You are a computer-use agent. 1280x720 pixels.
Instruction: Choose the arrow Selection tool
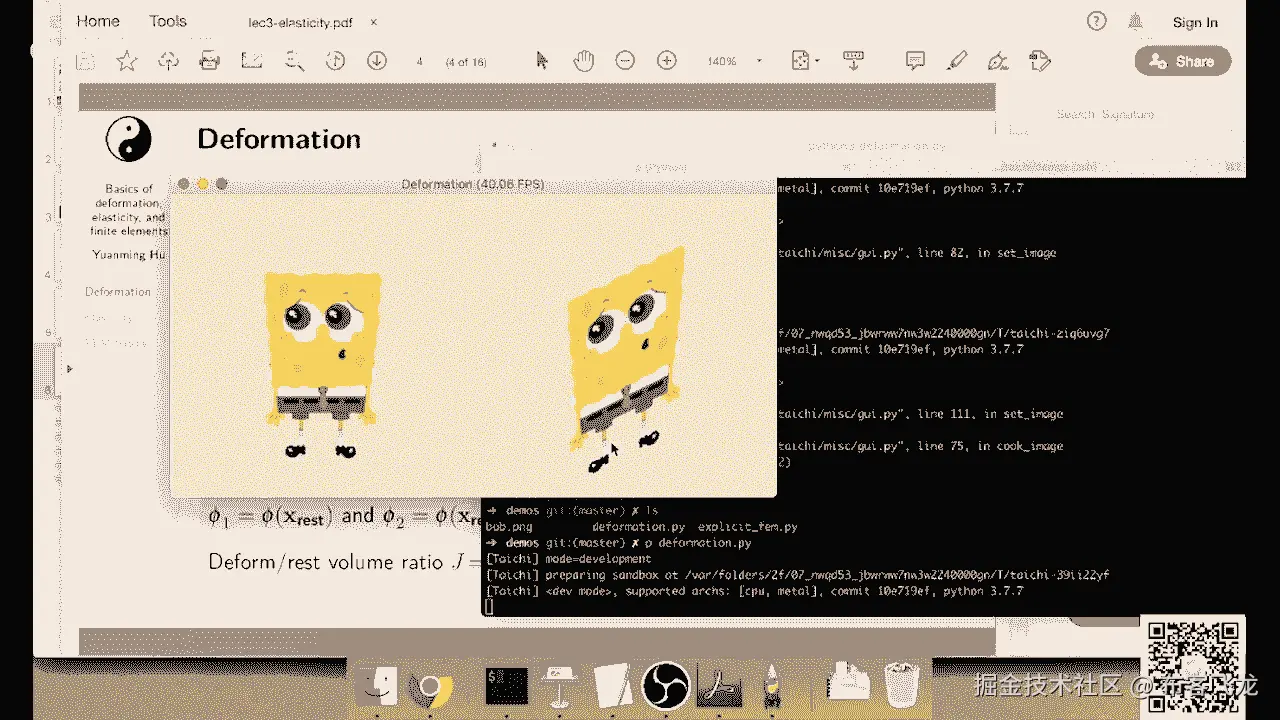[542, 61]
